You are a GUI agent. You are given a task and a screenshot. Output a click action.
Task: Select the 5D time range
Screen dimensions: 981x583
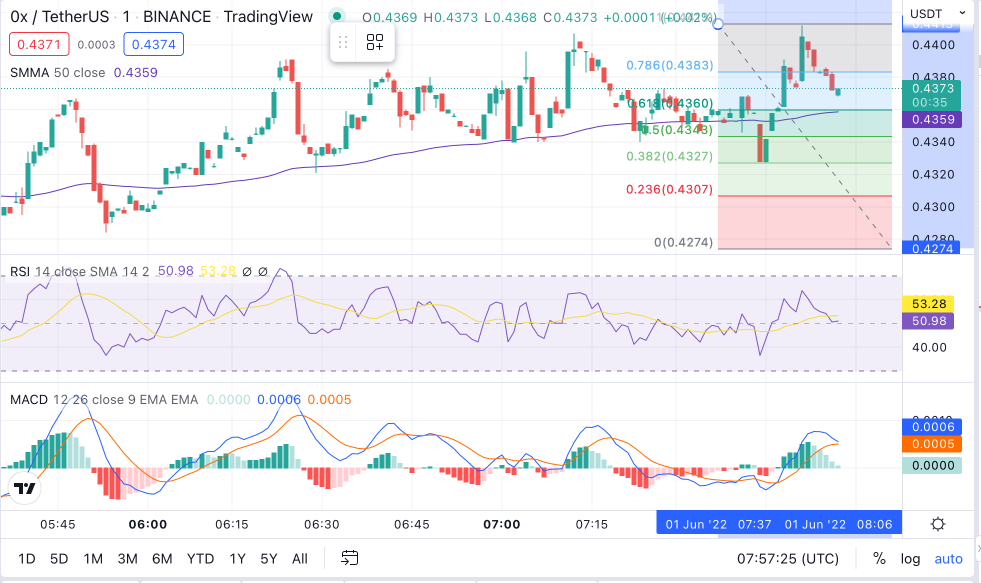coord(59,559)
